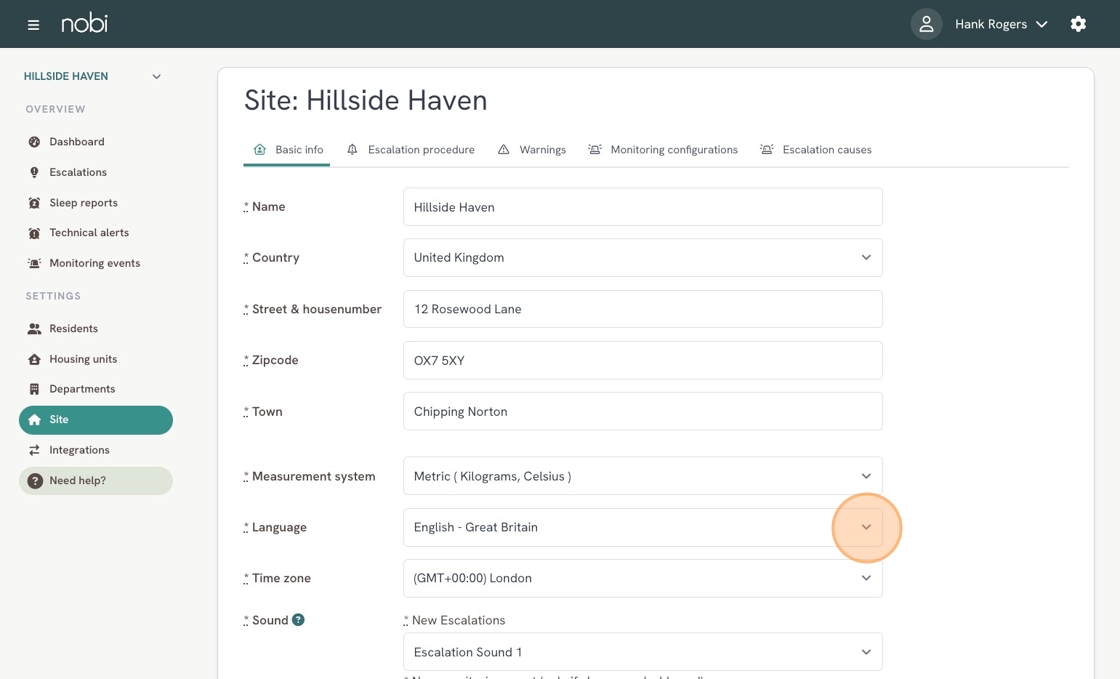Open Monitoring events page

click(94, 263)
